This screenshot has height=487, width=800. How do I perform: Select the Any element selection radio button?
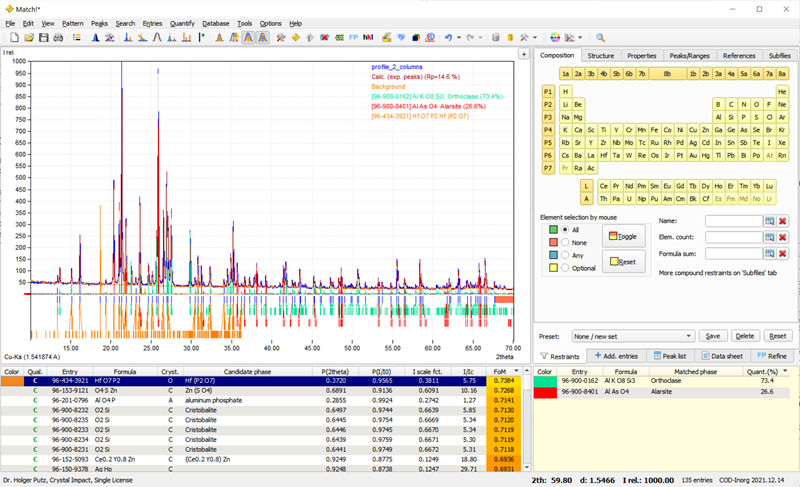563,255
